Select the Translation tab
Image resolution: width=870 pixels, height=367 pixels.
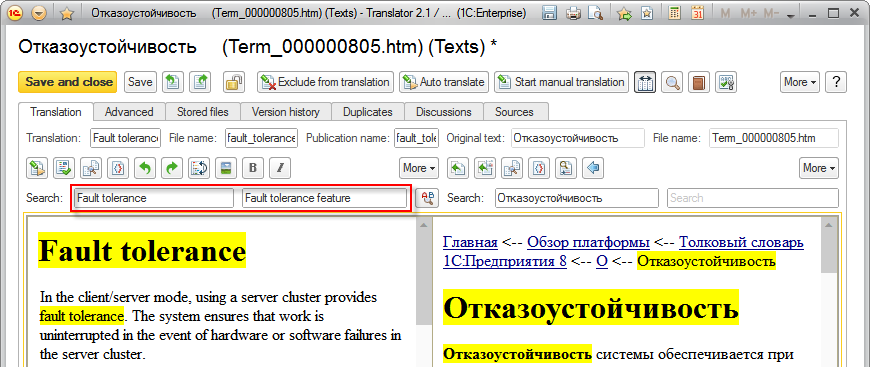coord(55,112)
